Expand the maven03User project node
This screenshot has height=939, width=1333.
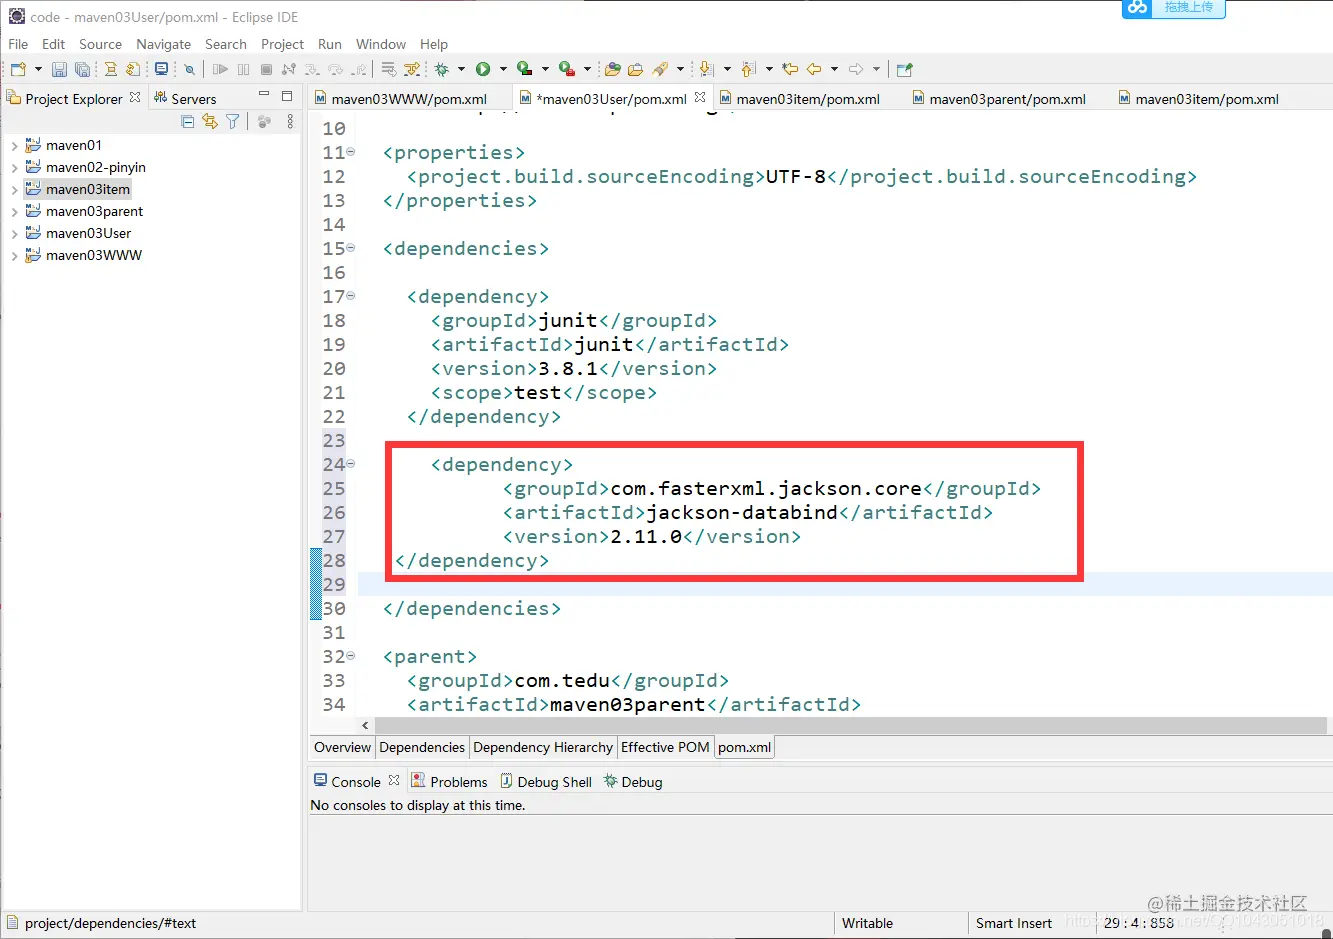[14, 234]
